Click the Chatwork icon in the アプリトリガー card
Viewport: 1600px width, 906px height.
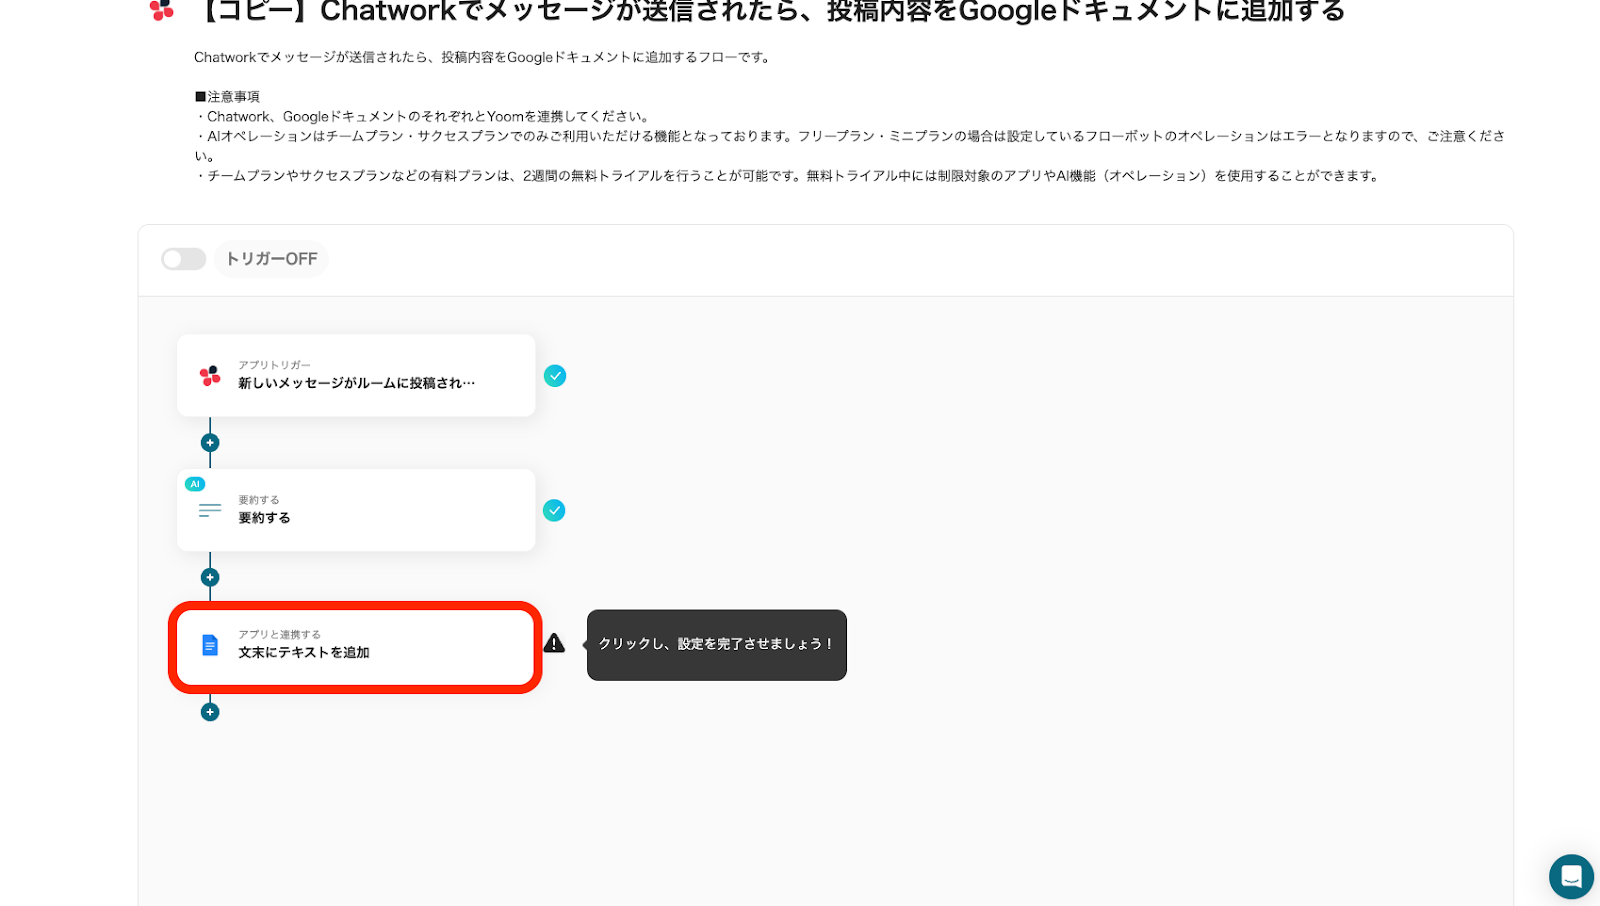[210, 376]
